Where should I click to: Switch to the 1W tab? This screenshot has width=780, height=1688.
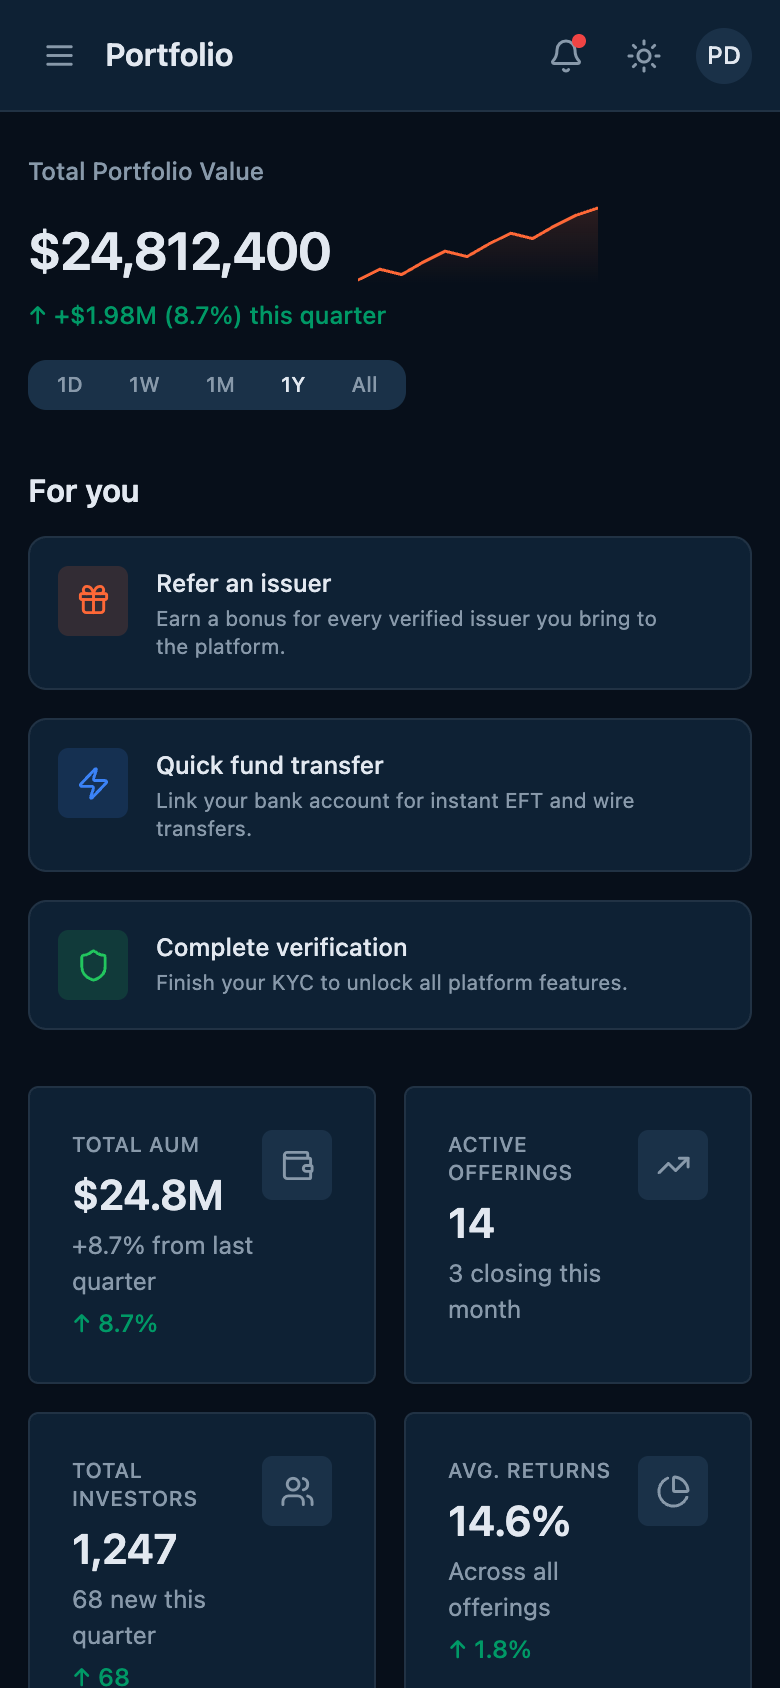144,384
